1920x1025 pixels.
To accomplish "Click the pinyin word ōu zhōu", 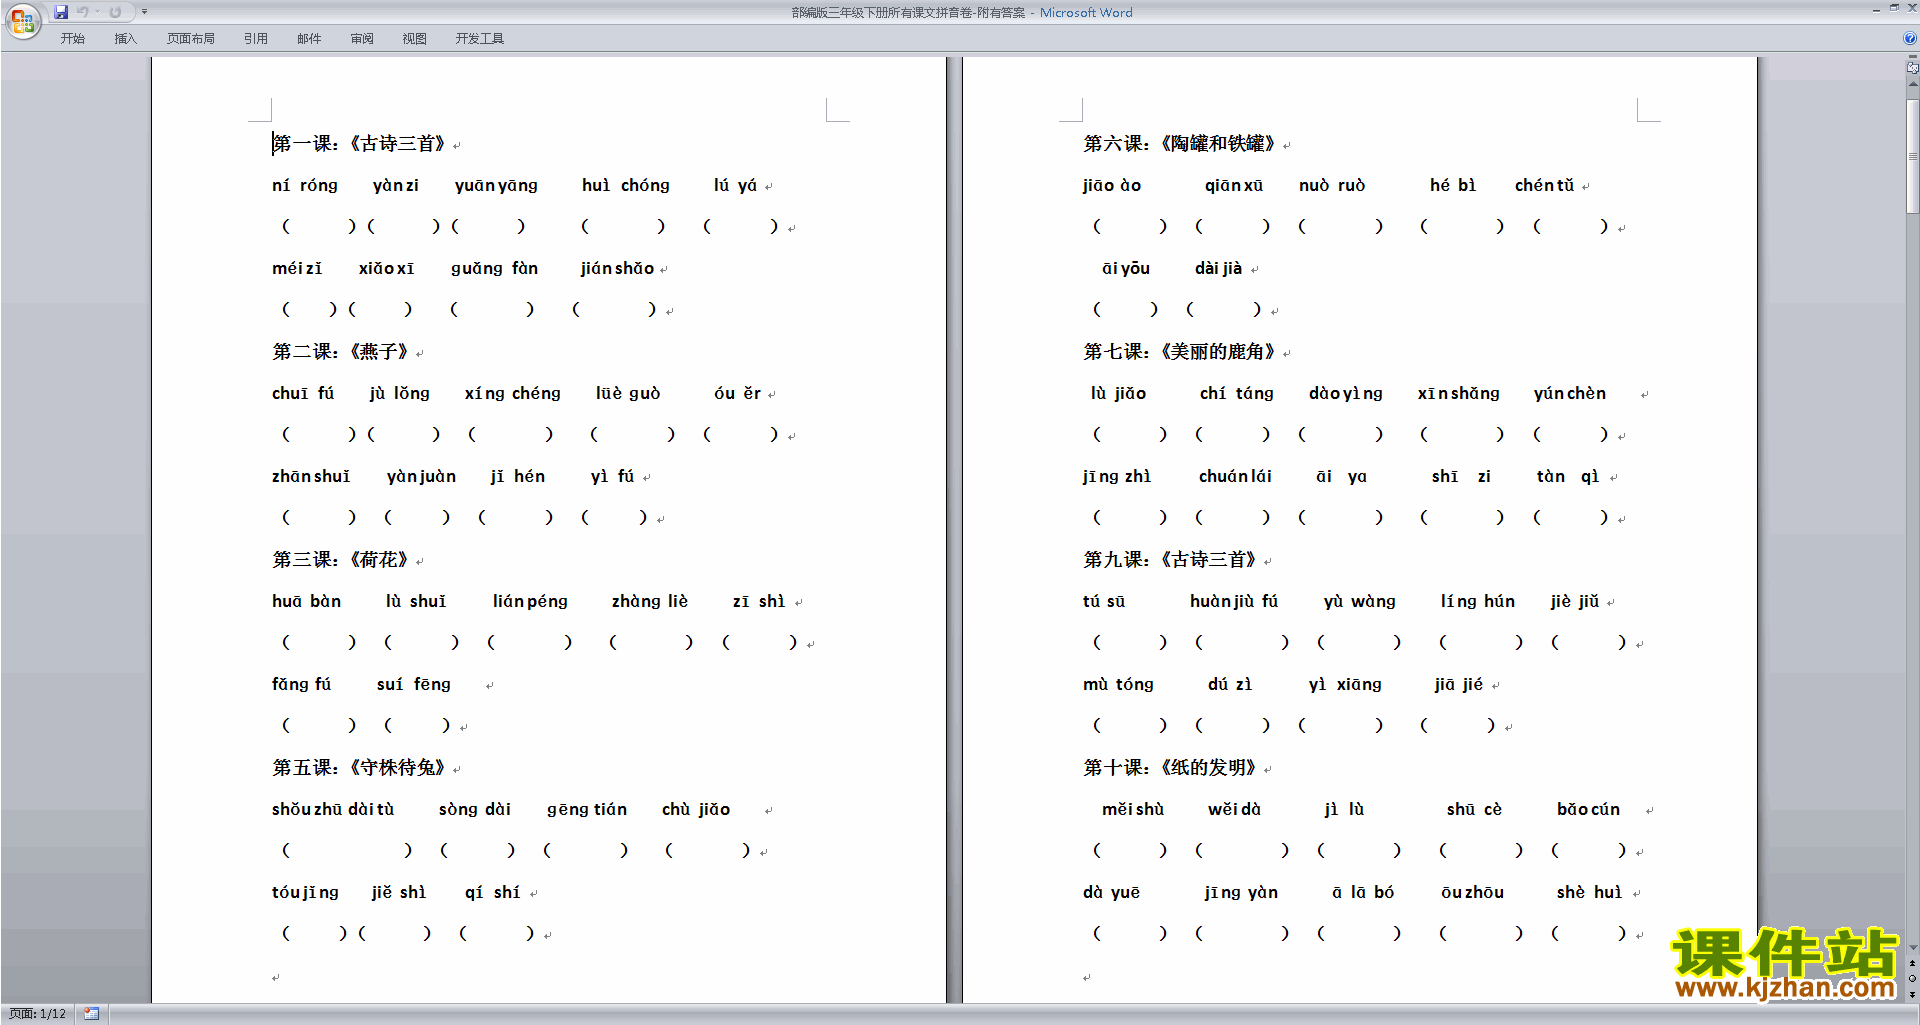I will [1472, 893].
